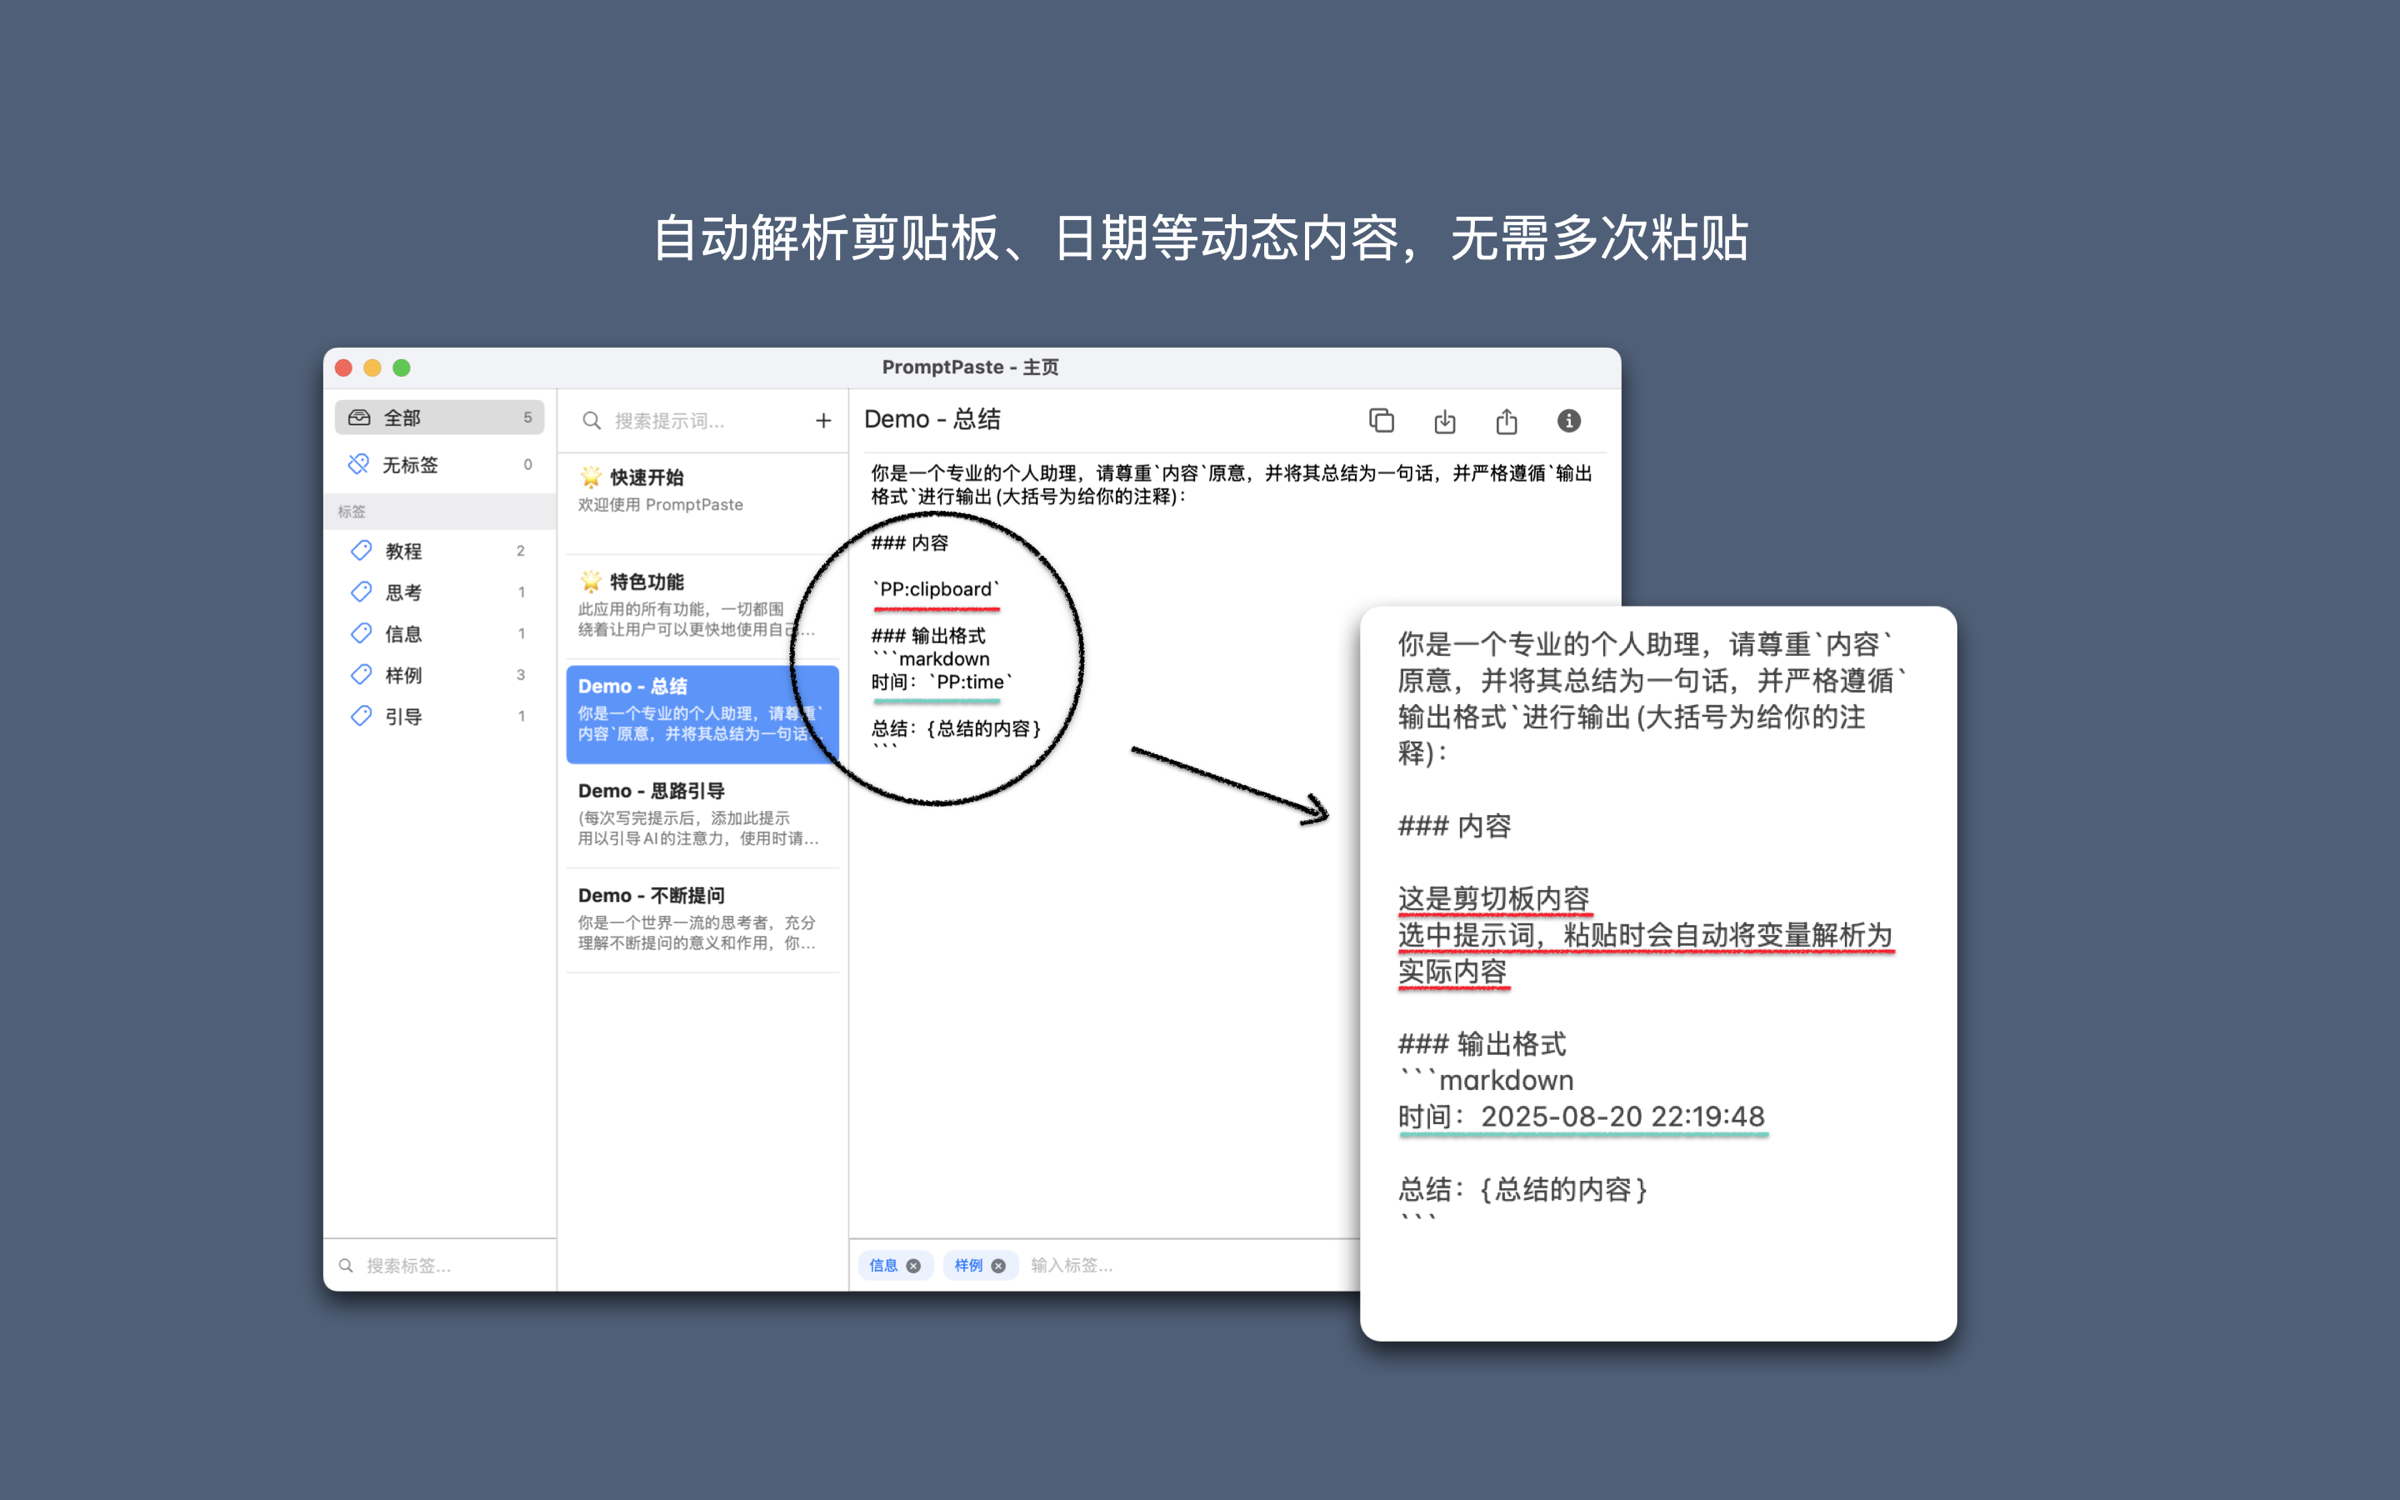The width and height of the screenshot is (2400, 1500).
Task: Click the plus icon to add prompt
Action: point(822,421)
